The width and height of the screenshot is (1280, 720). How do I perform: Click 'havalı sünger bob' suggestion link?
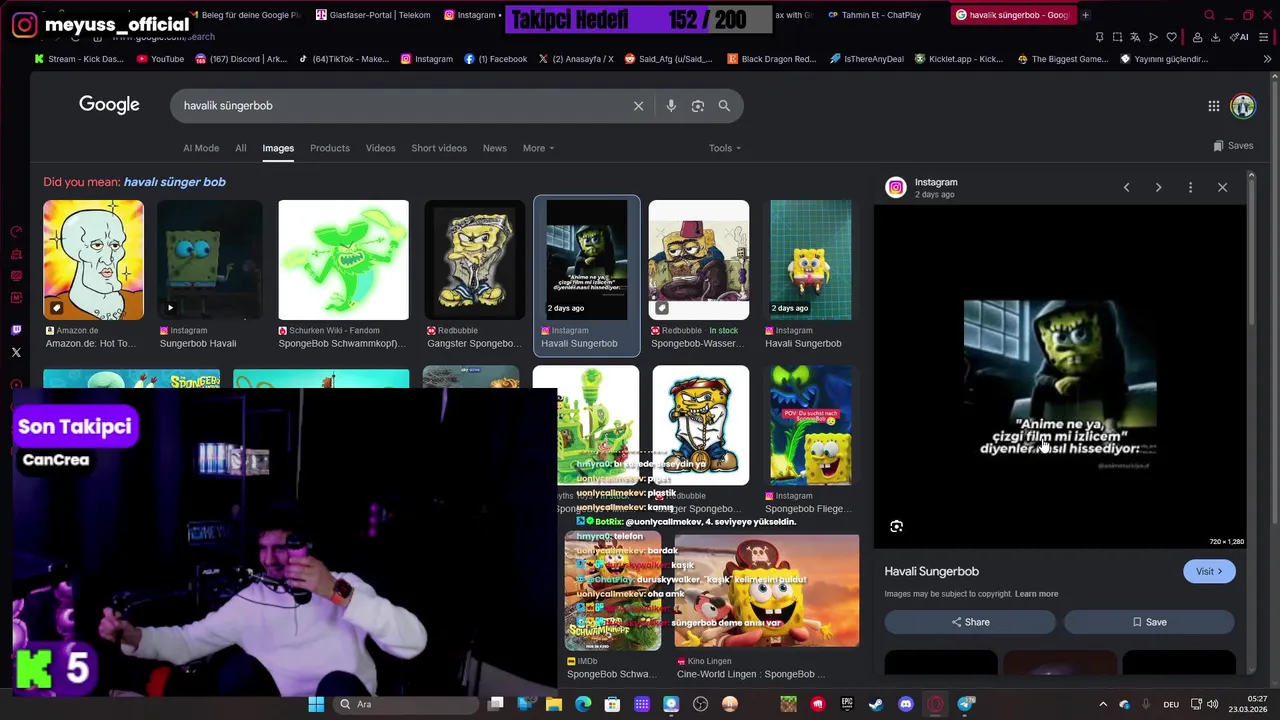pyautogui.click(x=175, y=182)
